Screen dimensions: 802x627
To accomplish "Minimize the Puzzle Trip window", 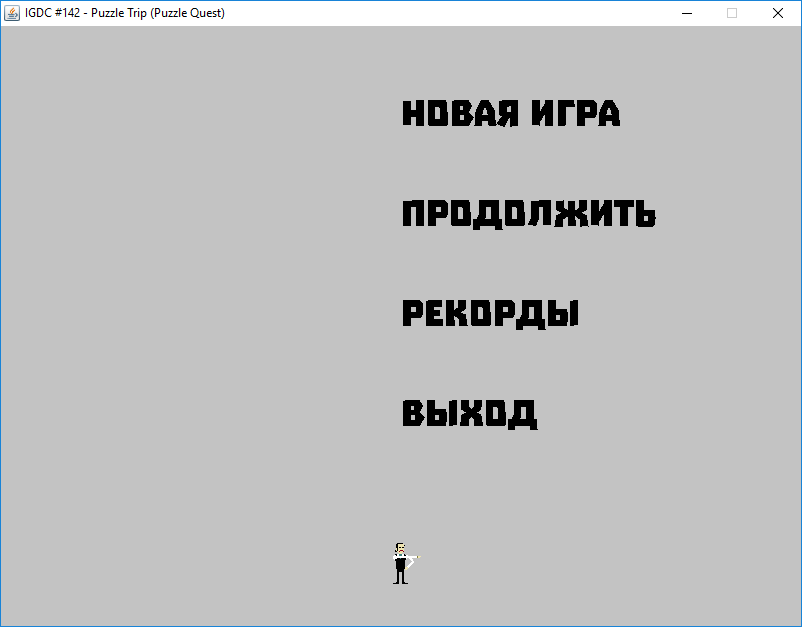I will [x=687, y=13].
